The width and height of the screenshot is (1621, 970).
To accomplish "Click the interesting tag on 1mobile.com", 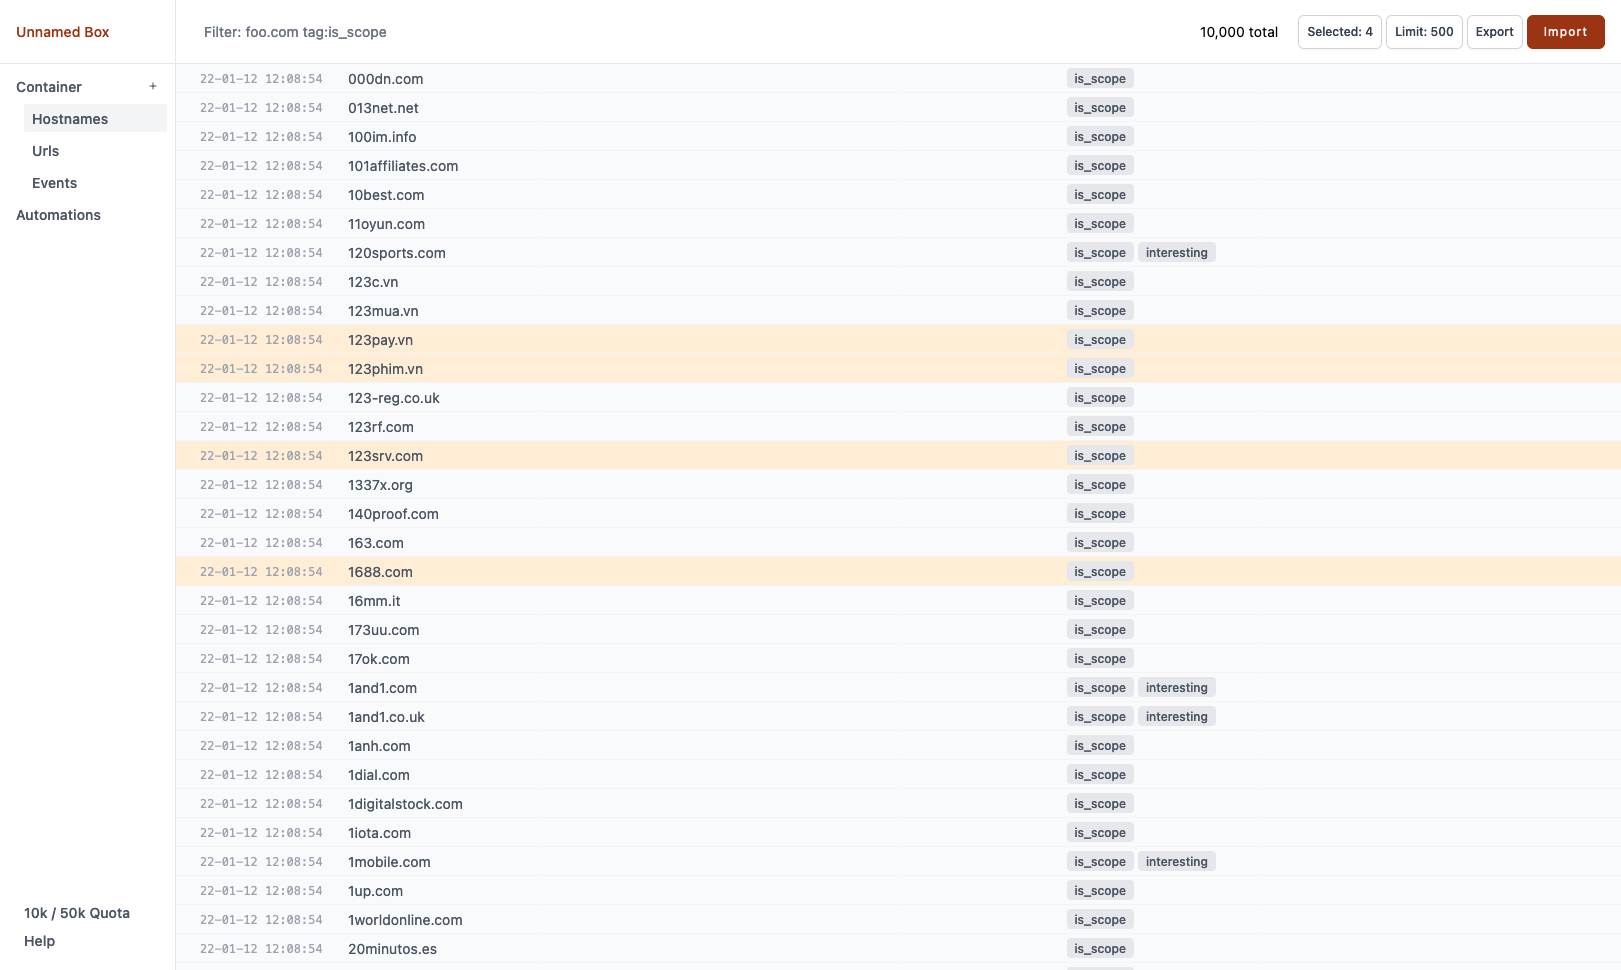I will click(1176, 862).
